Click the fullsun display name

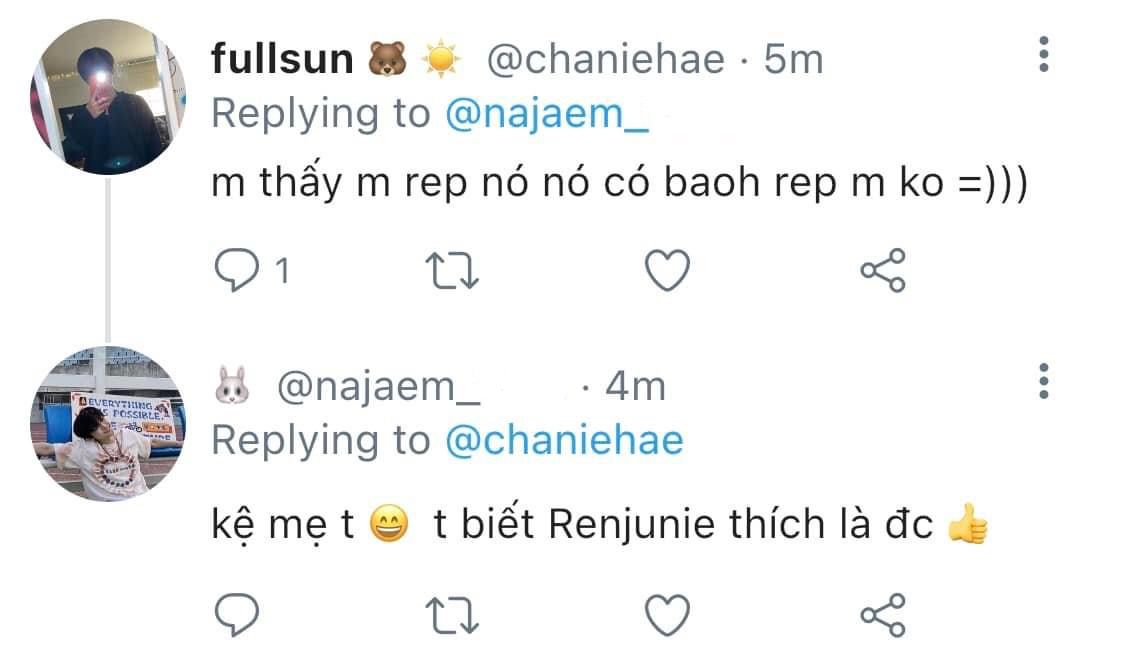(x=282, y=60)
